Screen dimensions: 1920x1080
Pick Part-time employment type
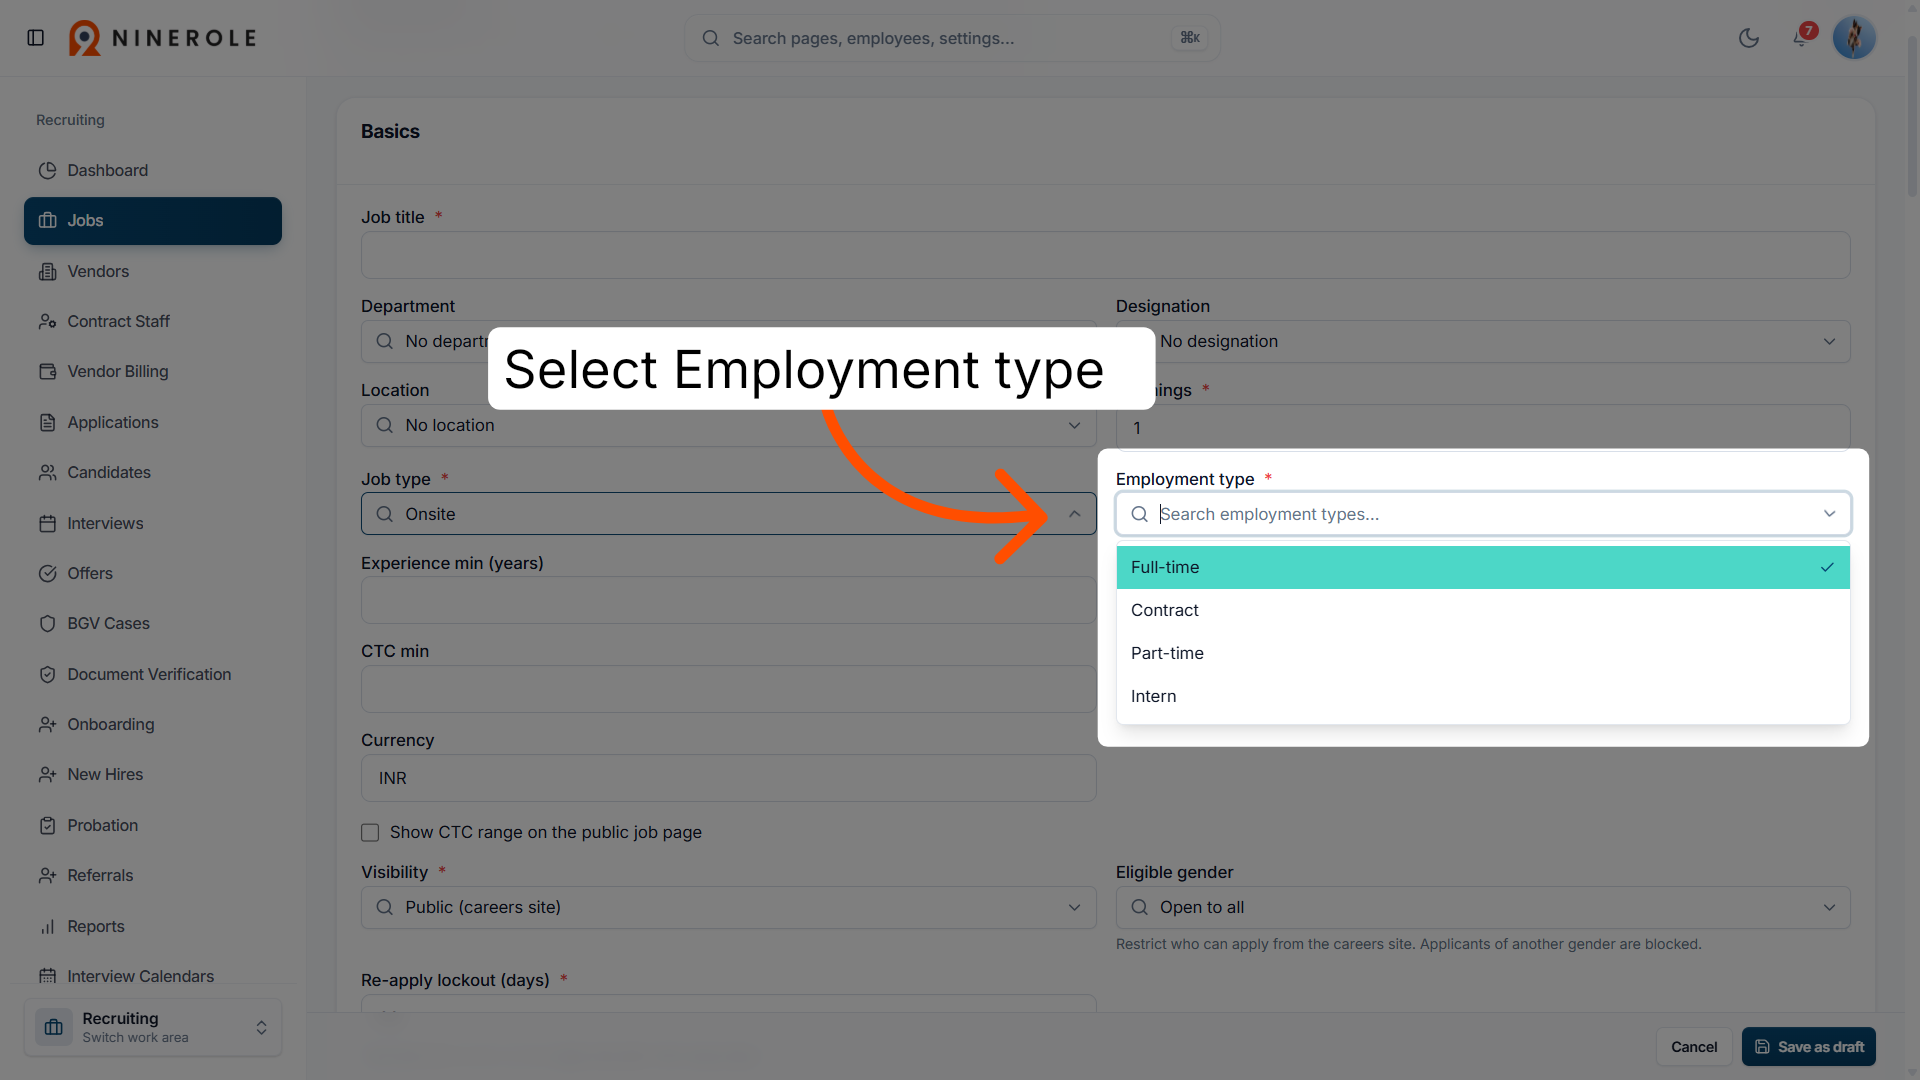(1483, 653)
